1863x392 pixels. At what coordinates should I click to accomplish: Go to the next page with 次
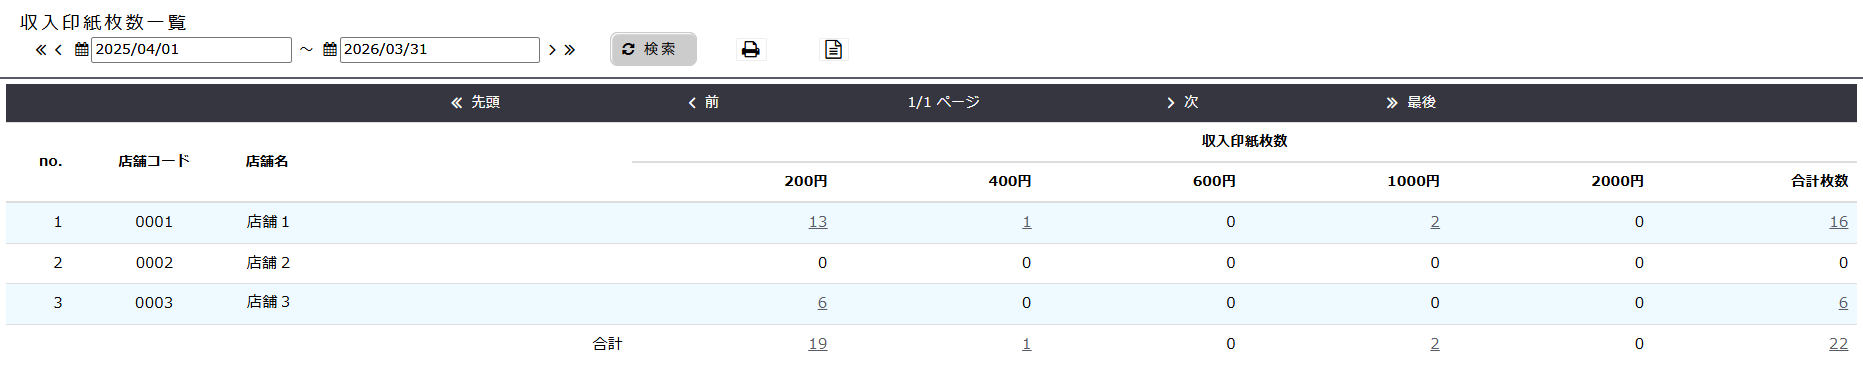1182,102
